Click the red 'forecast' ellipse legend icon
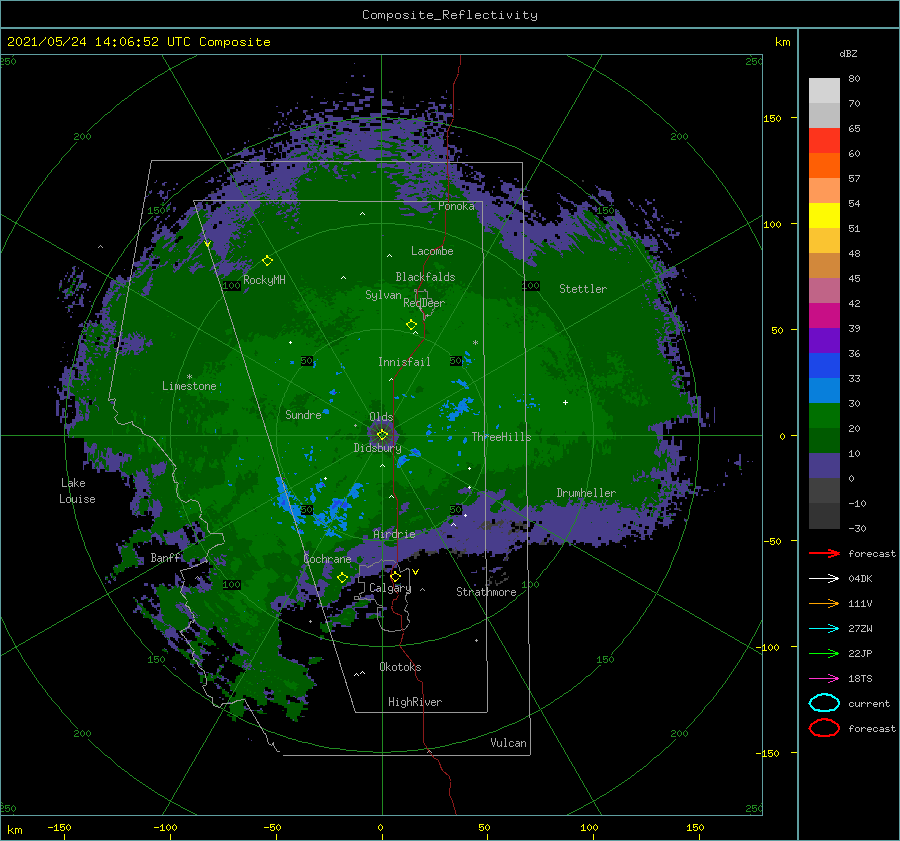This screenshot has width=900, height=841. click(x=824, y=728)
